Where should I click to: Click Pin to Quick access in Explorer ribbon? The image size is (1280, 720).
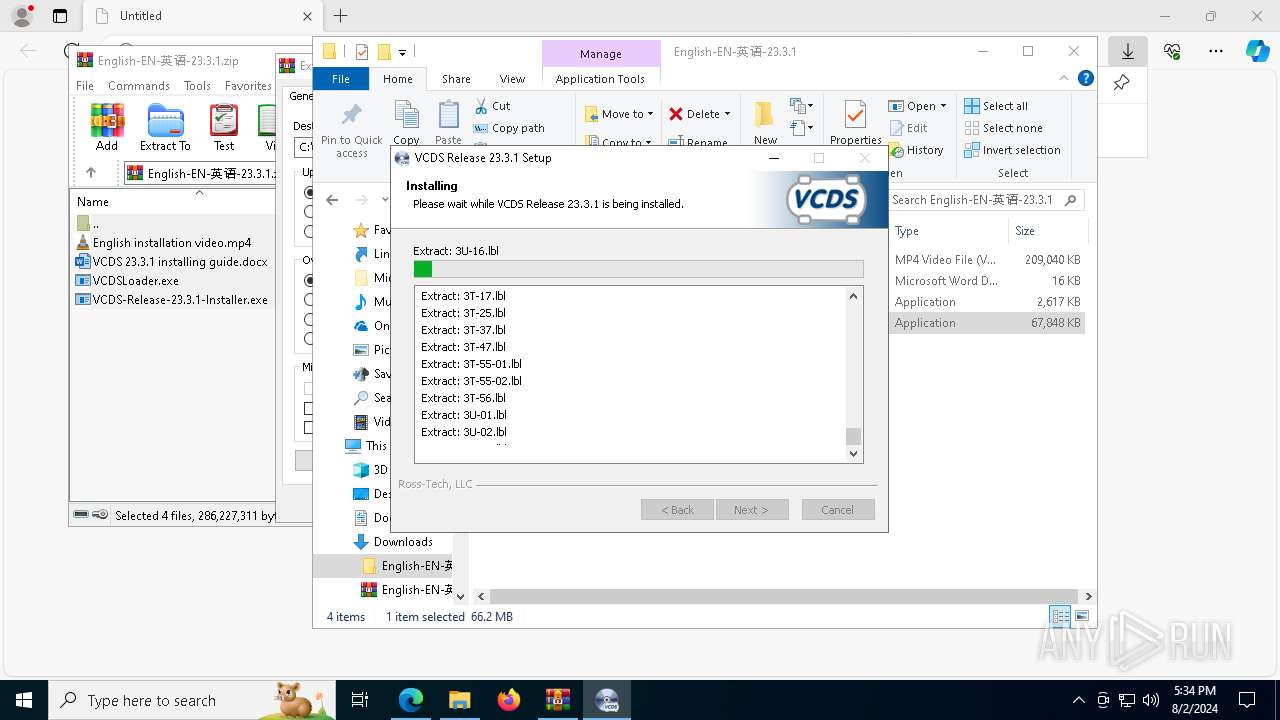(352, 130)
